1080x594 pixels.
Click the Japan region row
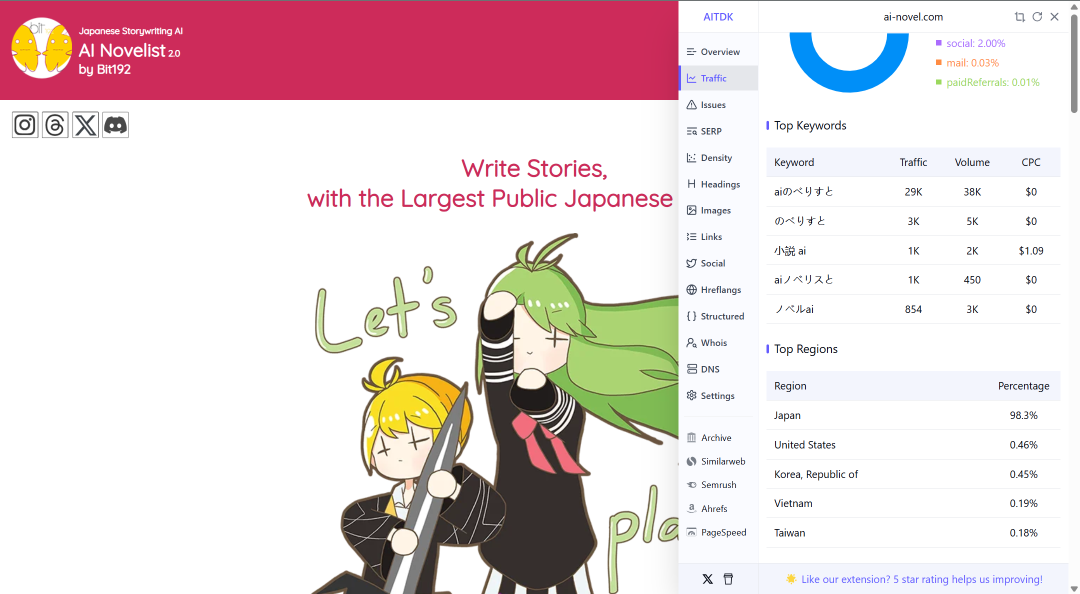click(913, 416)
